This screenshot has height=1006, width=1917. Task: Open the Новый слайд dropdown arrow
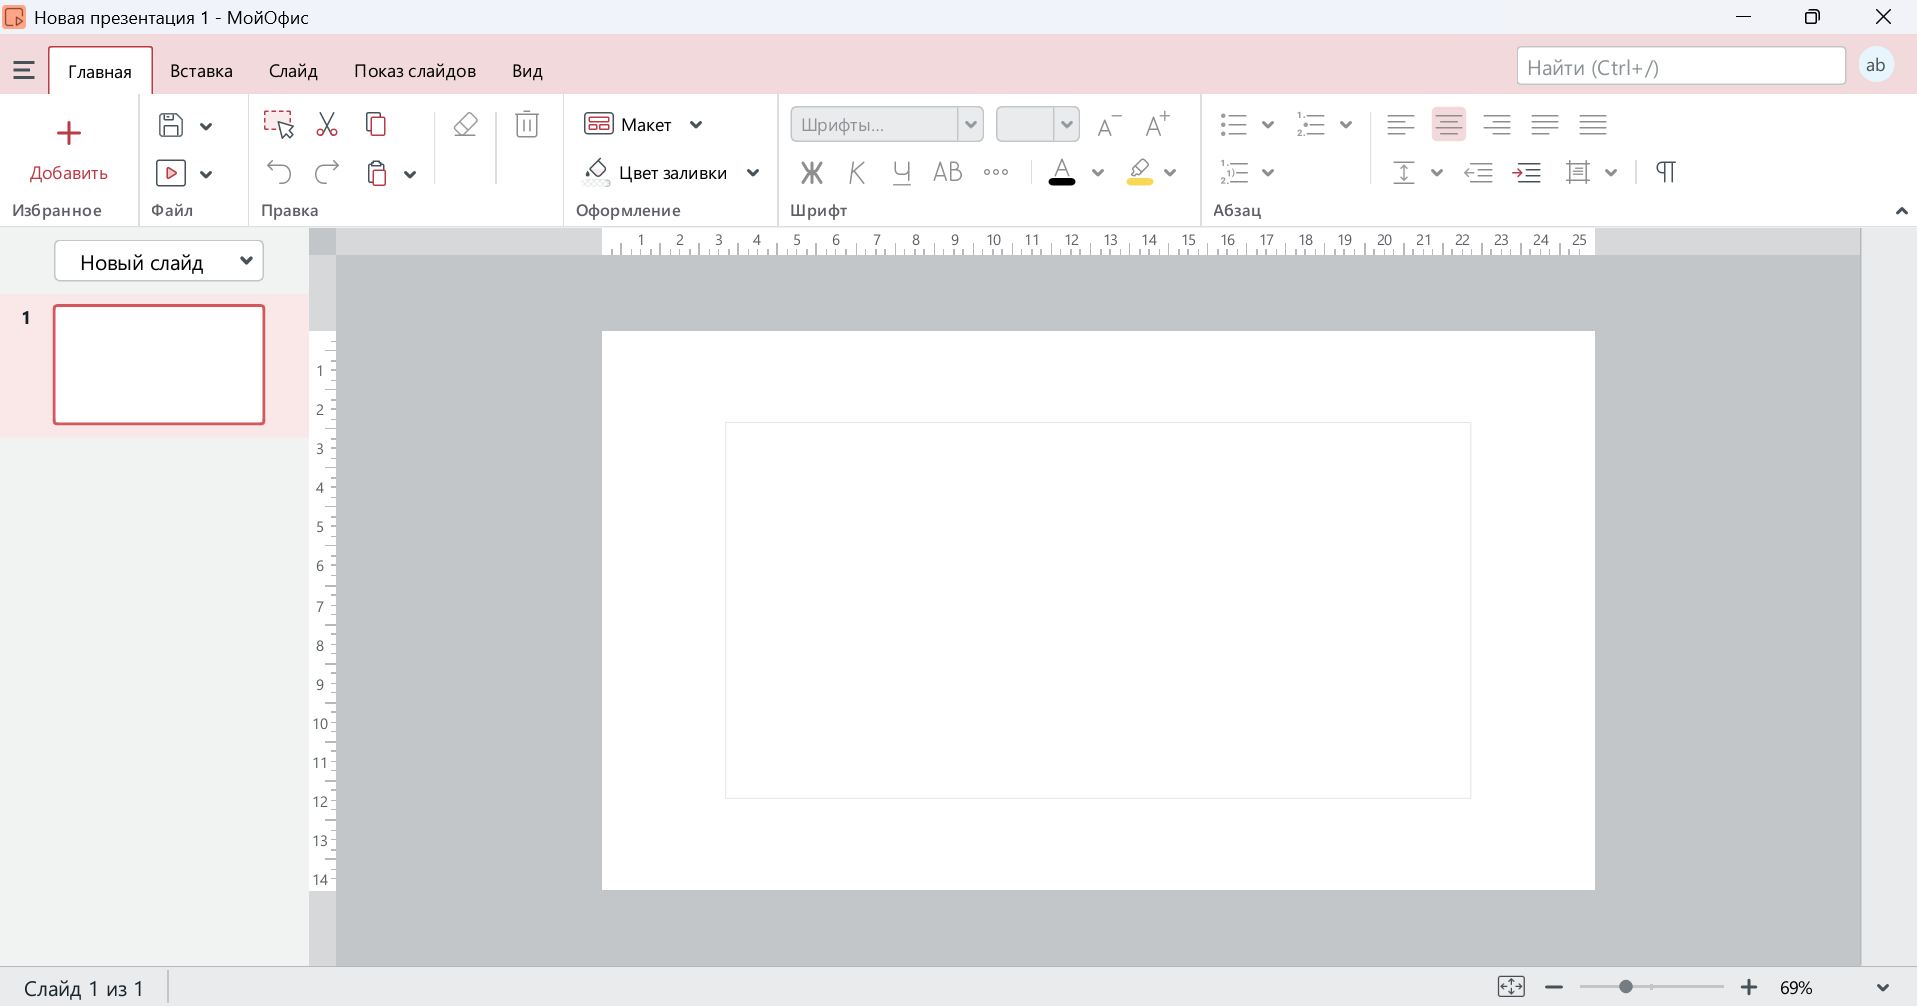click(x=246, y=261)
